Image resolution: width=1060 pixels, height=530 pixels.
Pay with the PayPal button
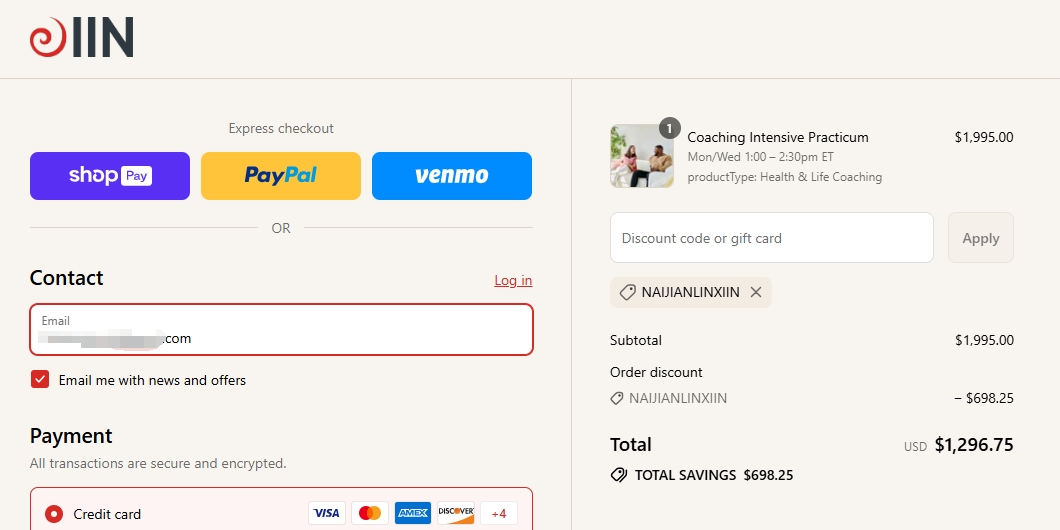[x=281, y=176]
